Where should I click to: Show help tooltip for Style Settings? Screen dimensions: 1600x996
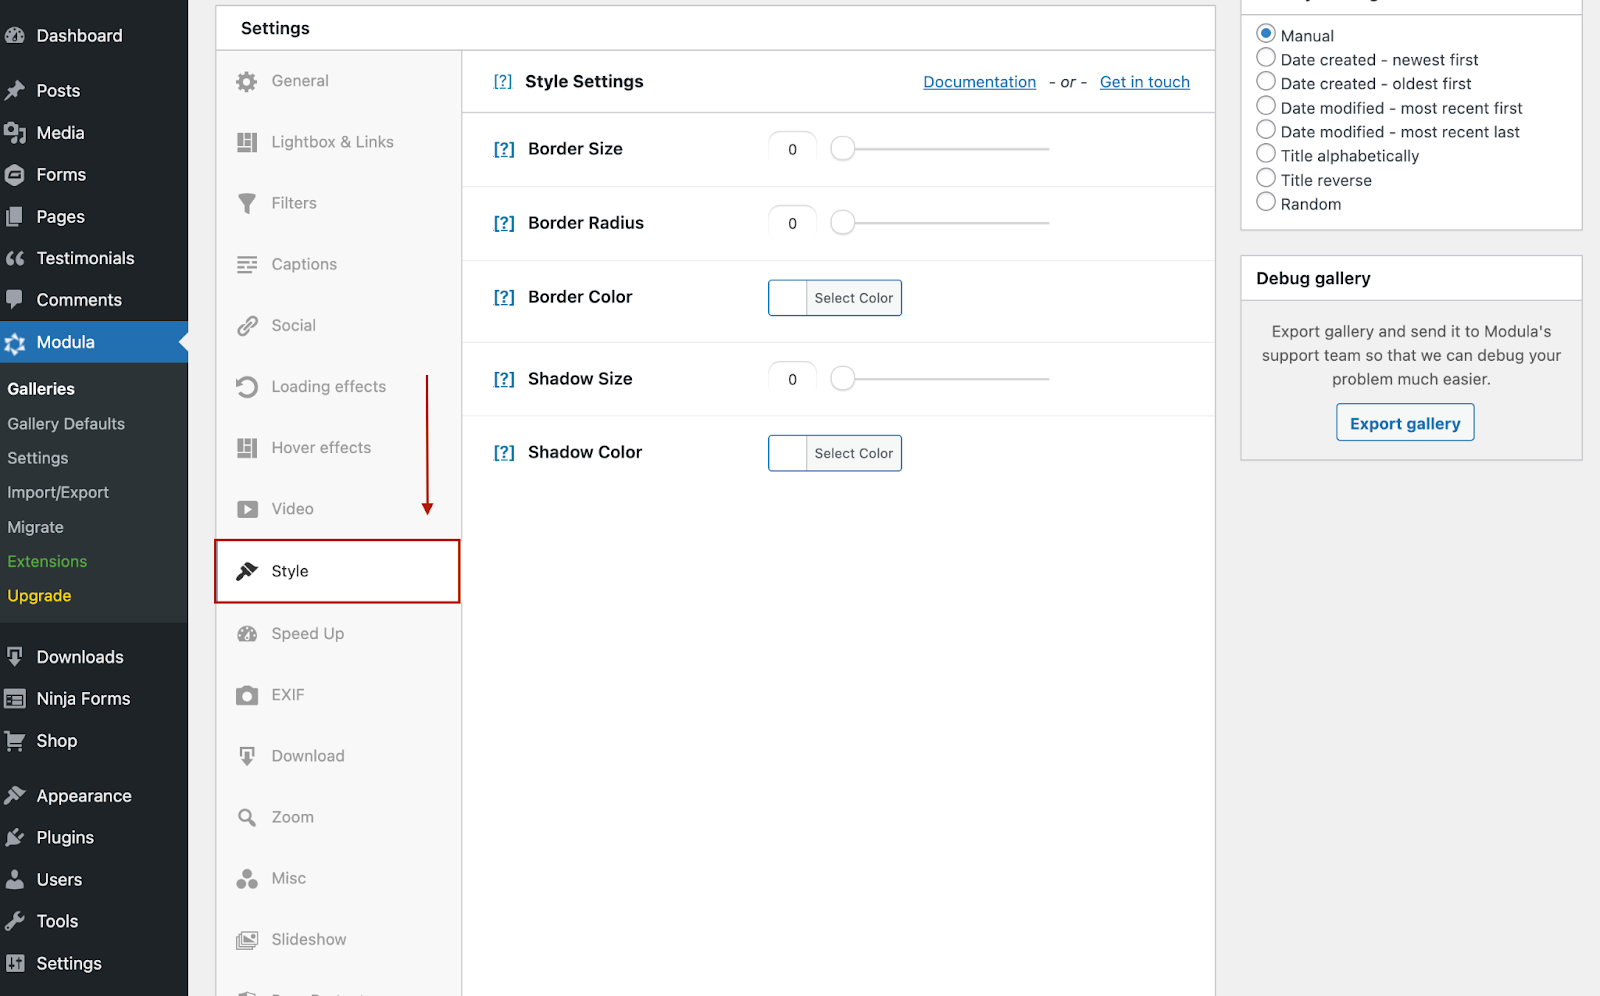[503, 82]
